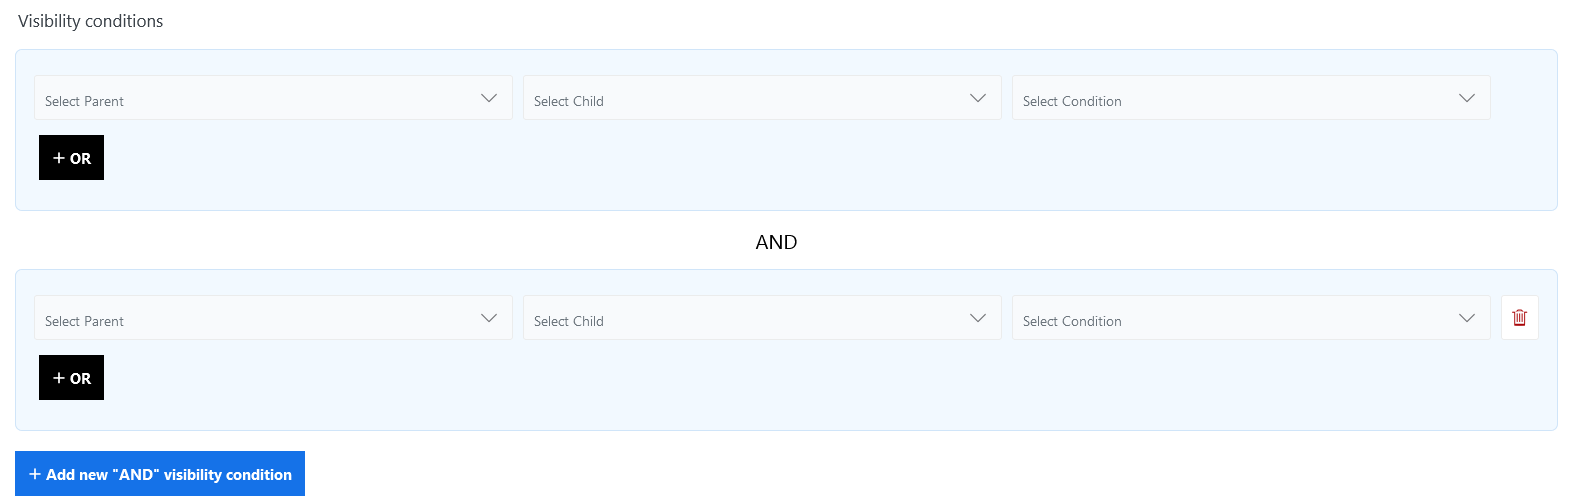Expand Select Condition in the second condition group
Image resolution: width=1581 pixels, height=501 pixels.
point(1230,318)
